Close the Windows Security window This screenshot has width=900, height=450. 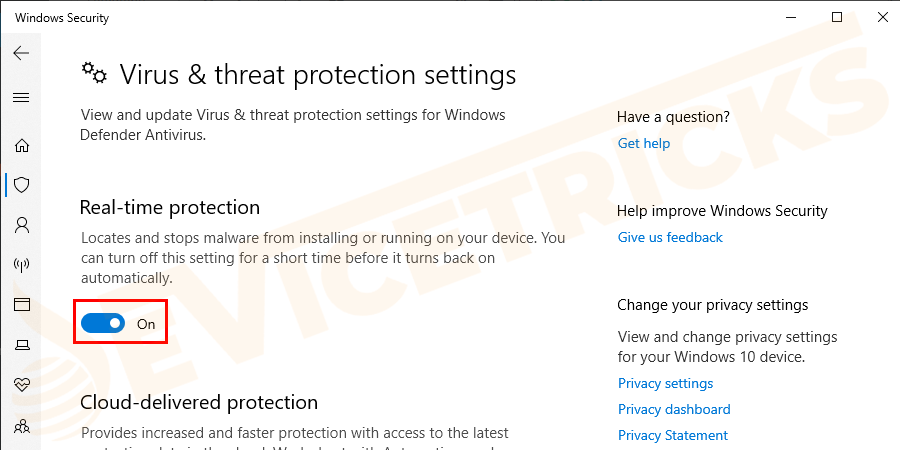[883, 17]
